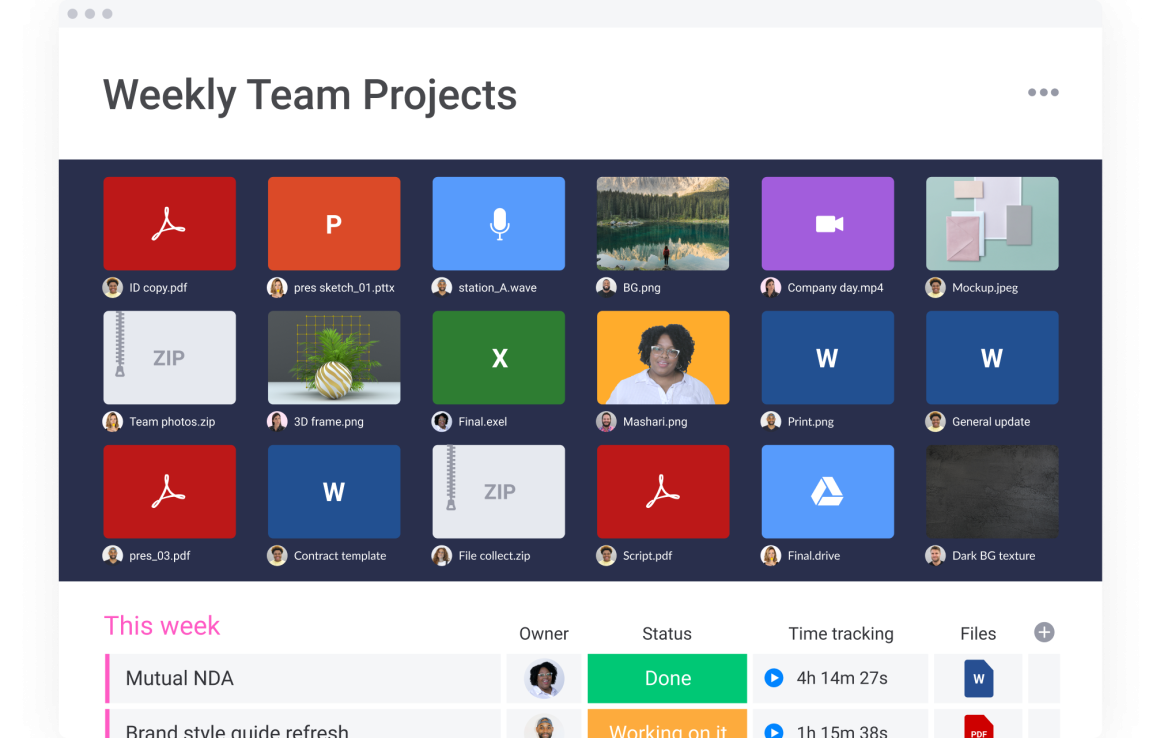Click the avatar beside Contract template
Screen dimensions: 1160x738
tap(277, 555)
